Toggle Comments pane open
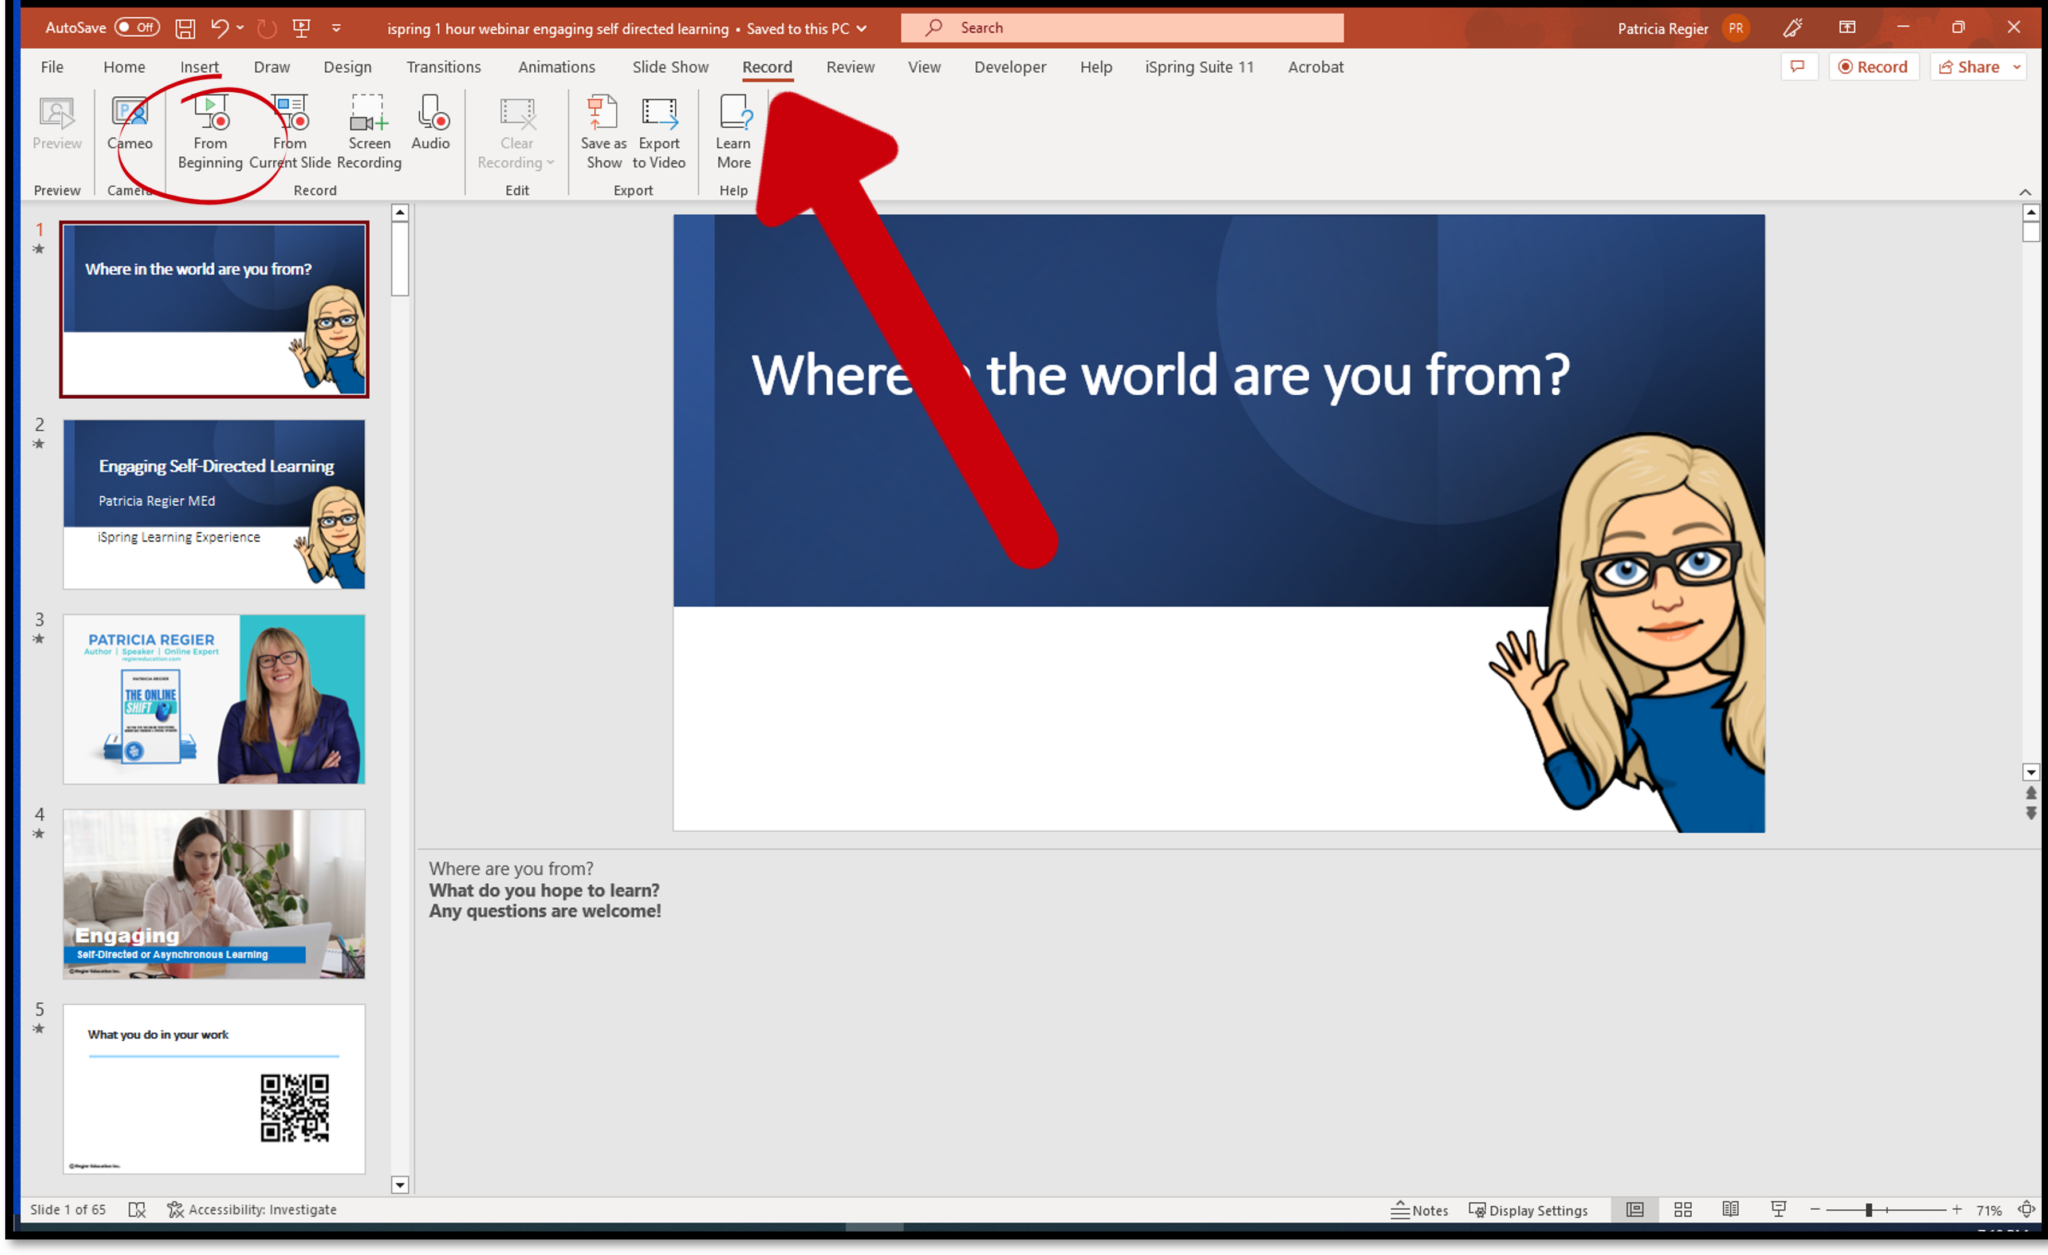 pyautogui.click(x=1798, y=66)
